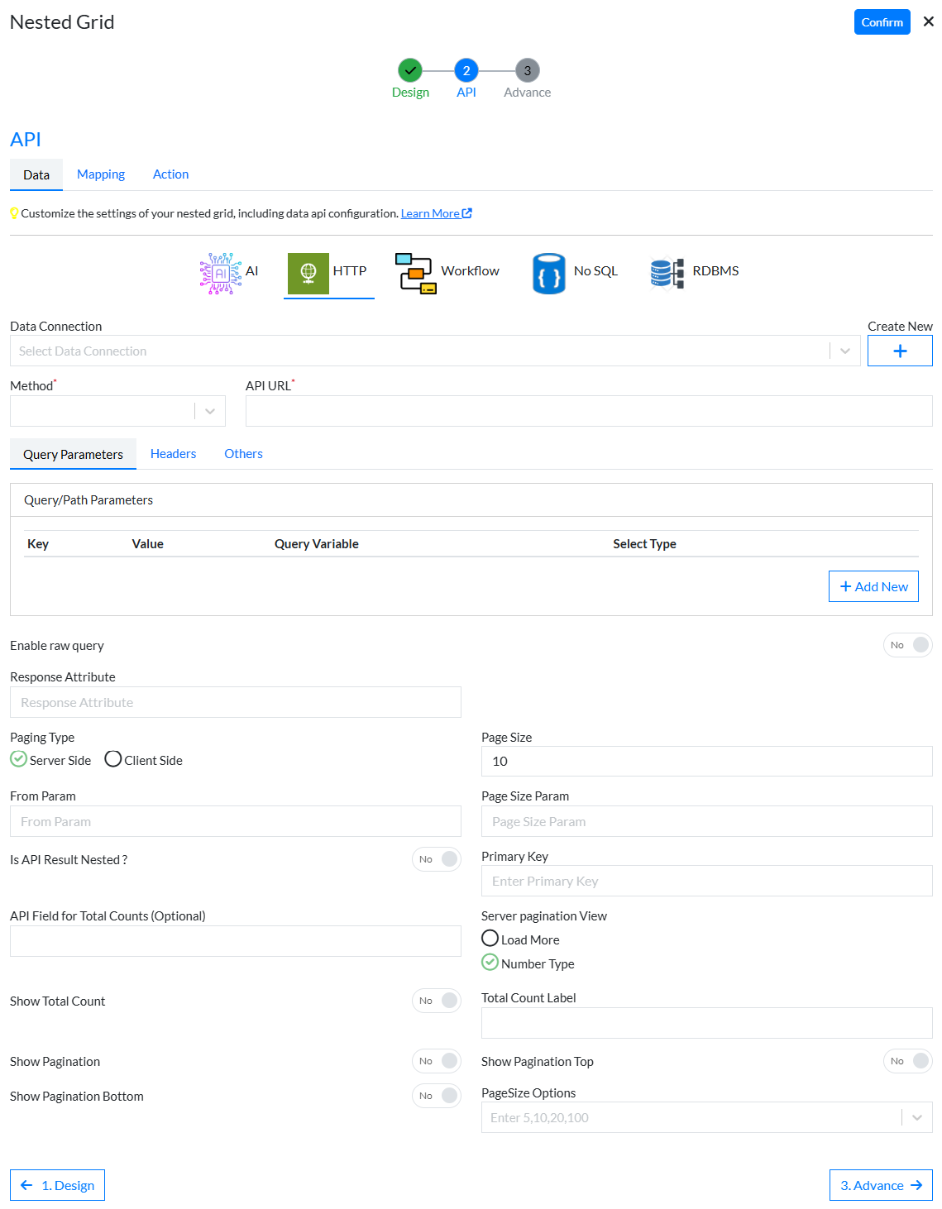
Task: Pick the No SQL database icon
Action: click(x=548, y=272)
